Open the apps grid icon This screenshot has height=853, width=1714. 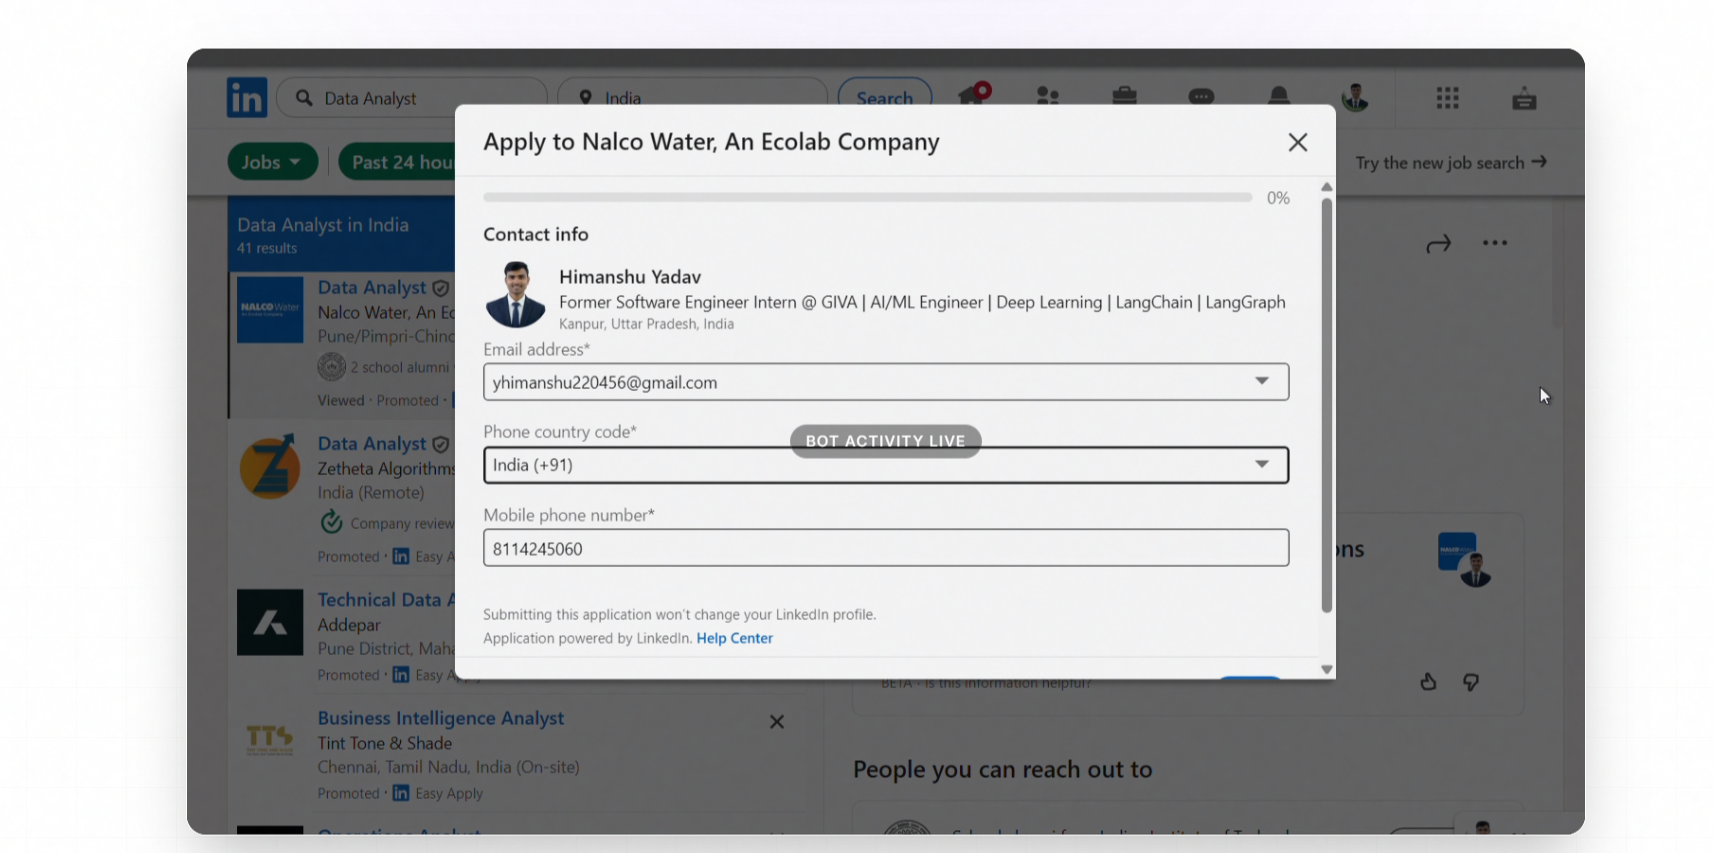(1447, 98)
